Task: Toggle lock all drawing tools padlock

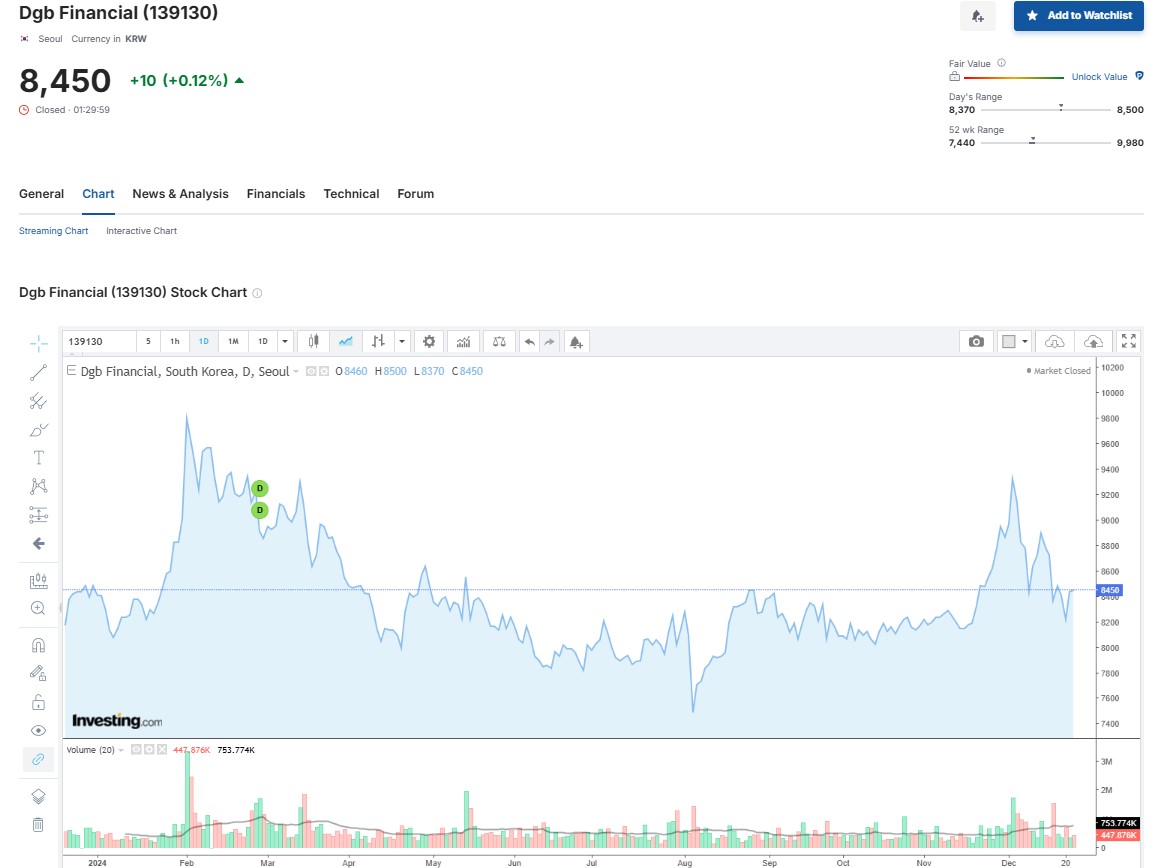Action: [x=39, y=702]
